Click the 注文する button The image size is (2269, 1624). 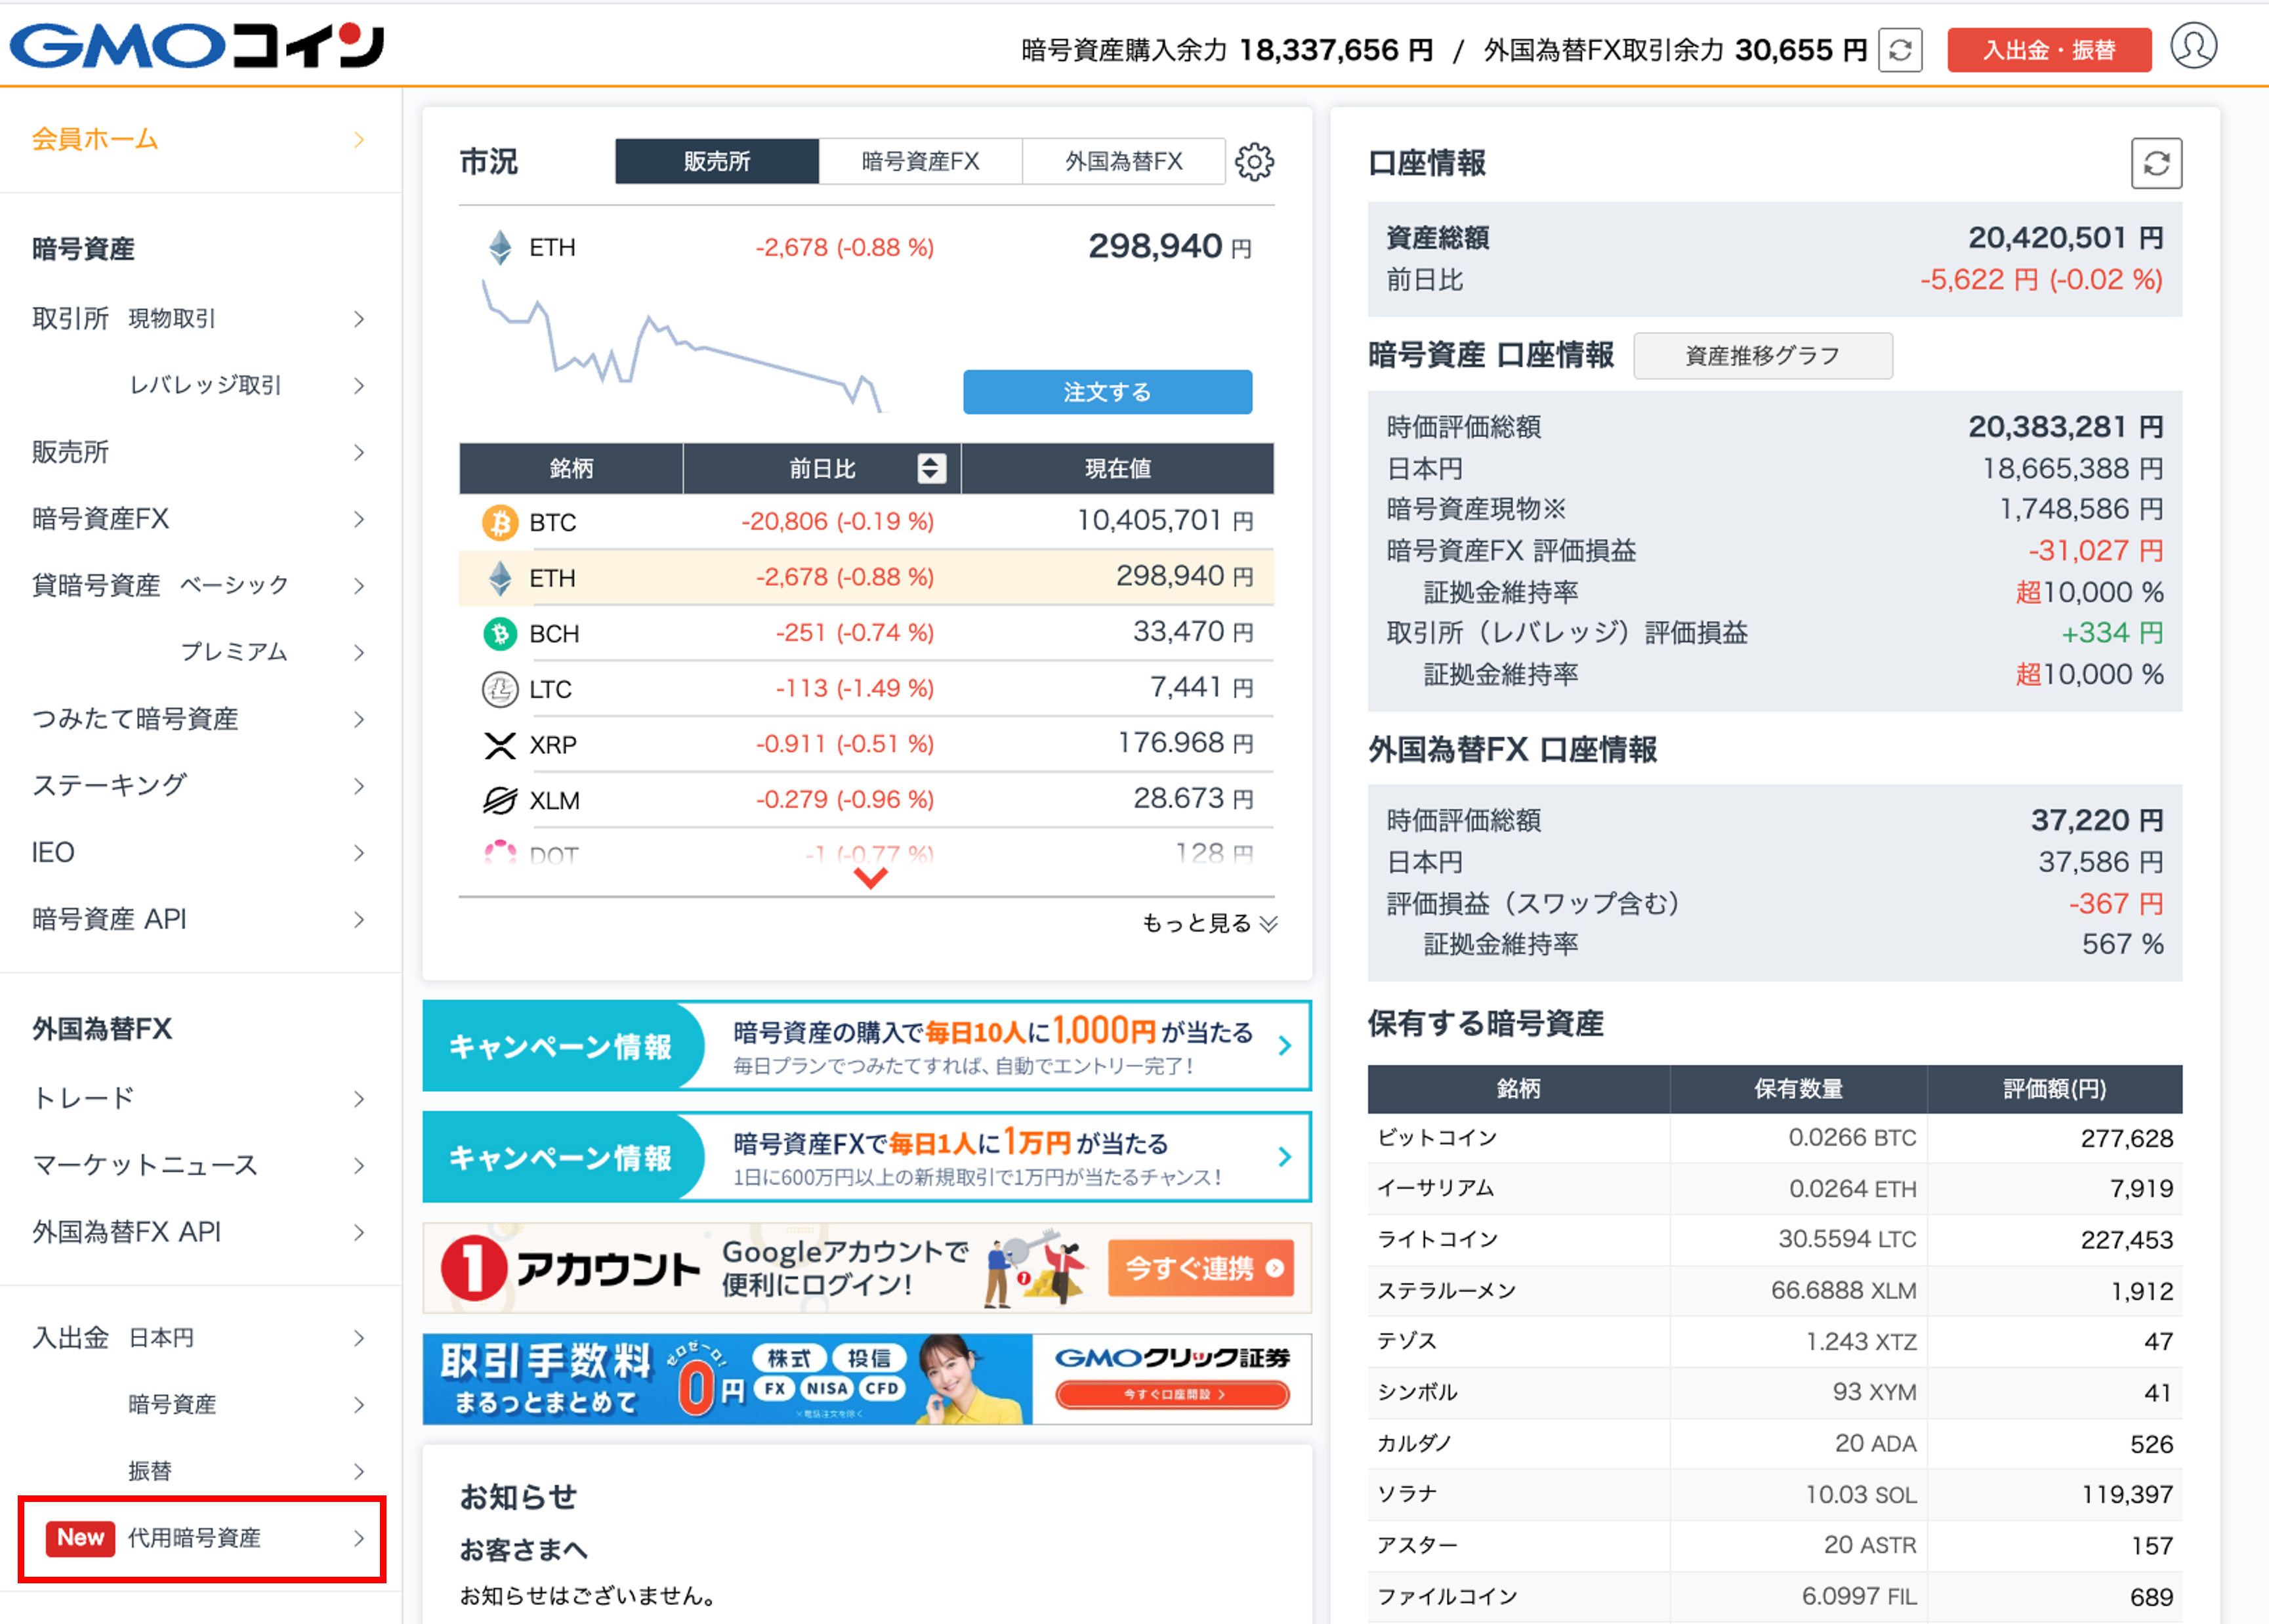point(1107,392)
